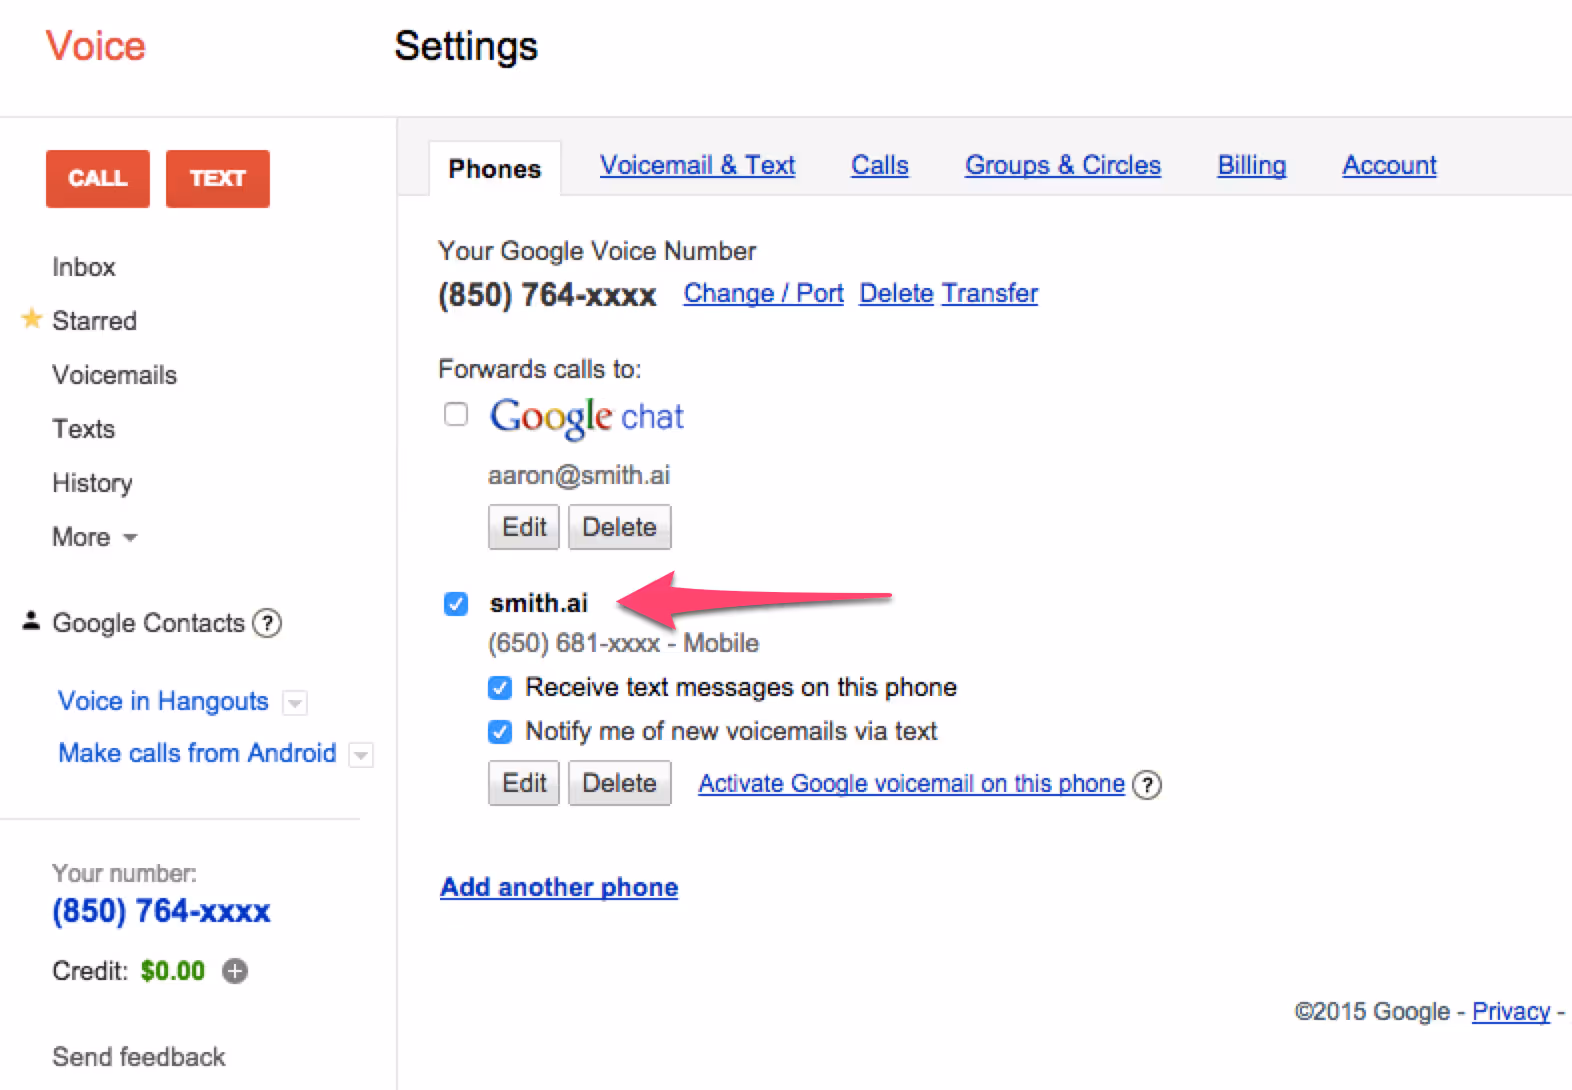
Task: Enable forwarding to Google chat checkbox
Action: 456,414
